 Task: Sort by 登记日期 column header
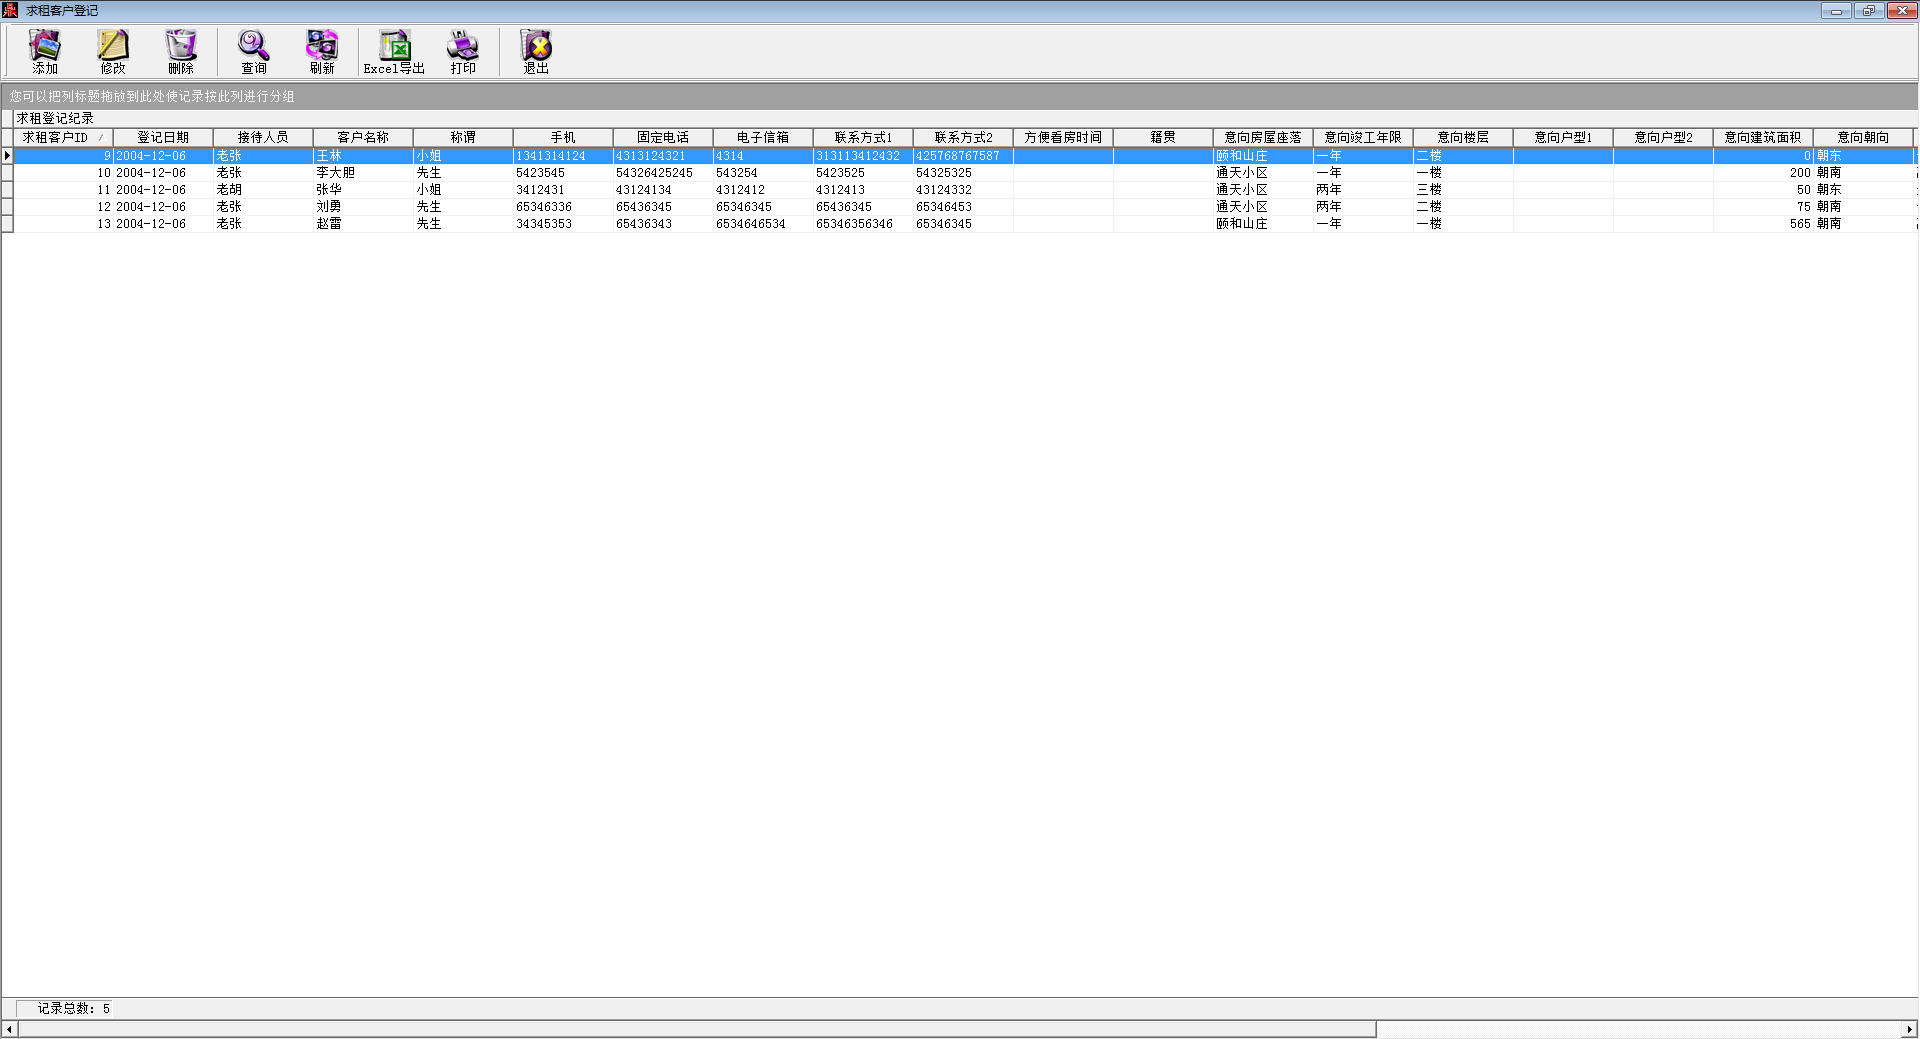pyautogui.click(x=163, y=137)
